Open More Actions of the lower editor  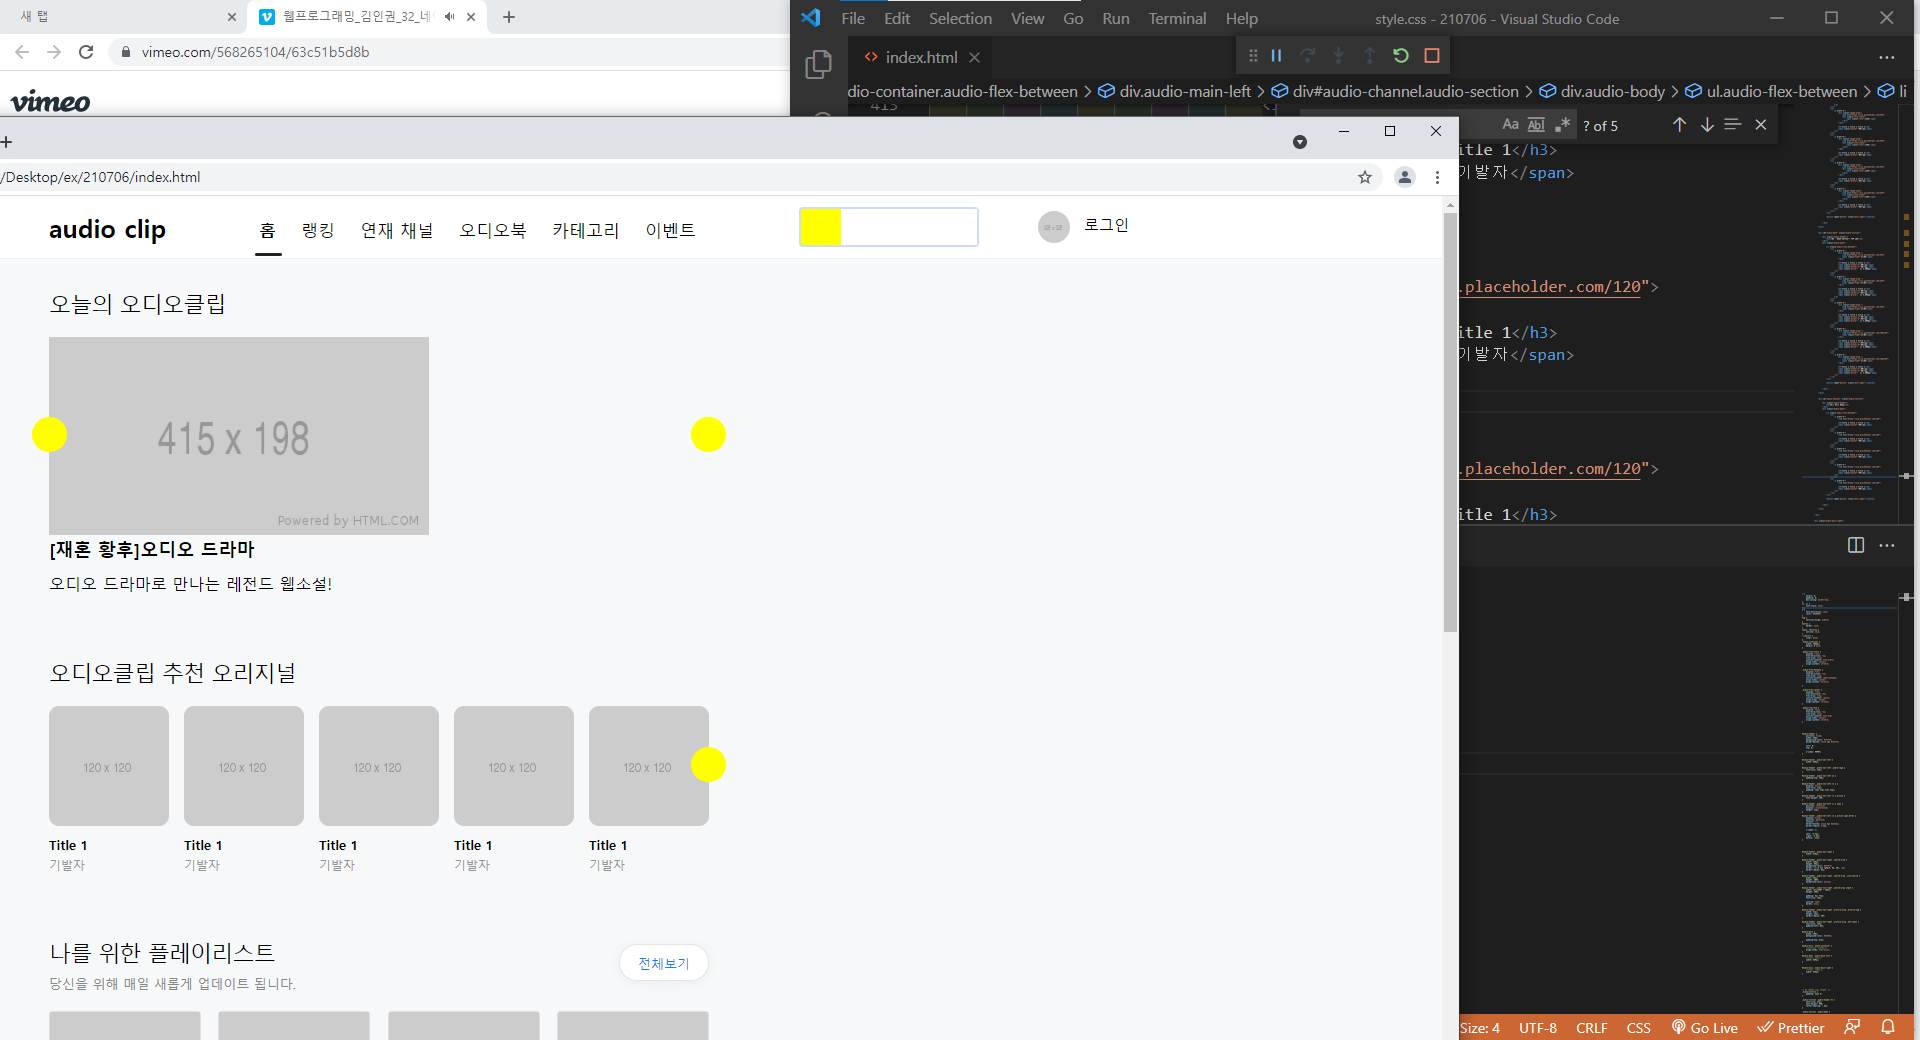tap(1887, 545)
